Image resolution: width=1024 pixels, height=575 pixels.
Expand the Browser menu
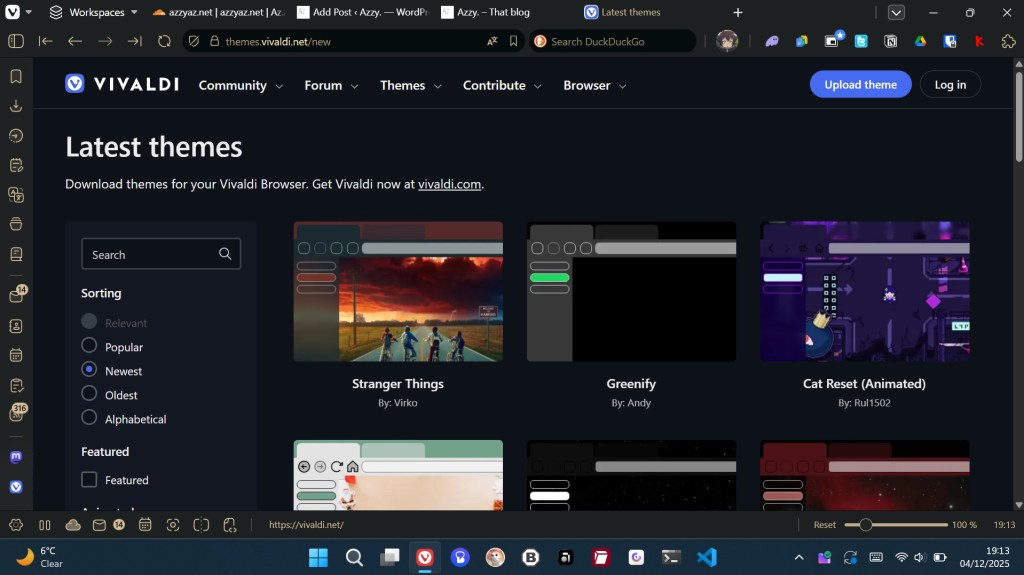coord(594,86)
